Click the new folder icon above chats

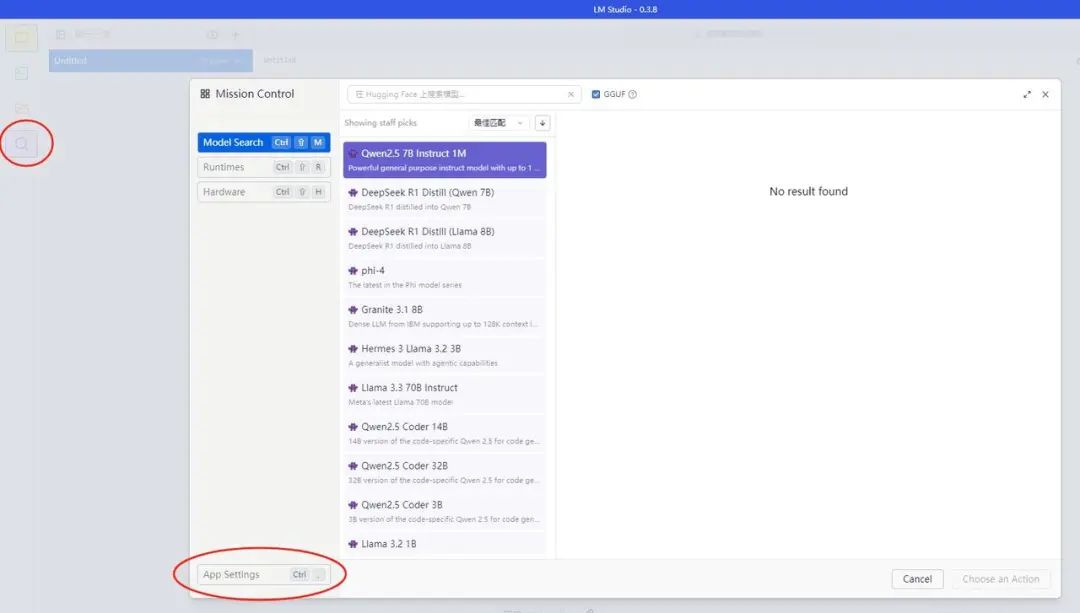coord(213,34)
